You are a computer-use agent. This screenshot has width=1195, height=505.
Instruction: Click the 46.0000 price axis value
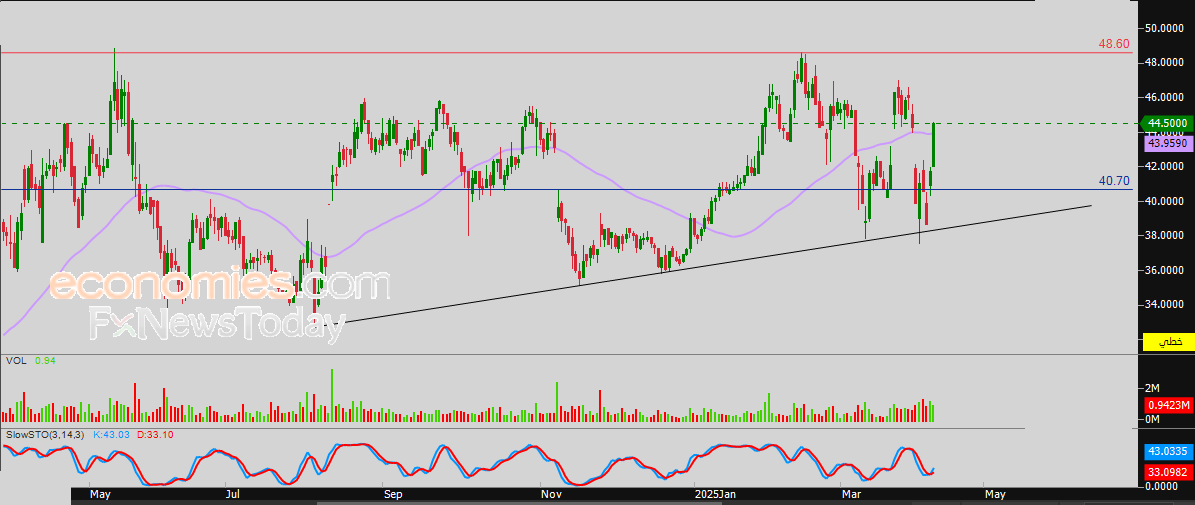point(1166,97)
